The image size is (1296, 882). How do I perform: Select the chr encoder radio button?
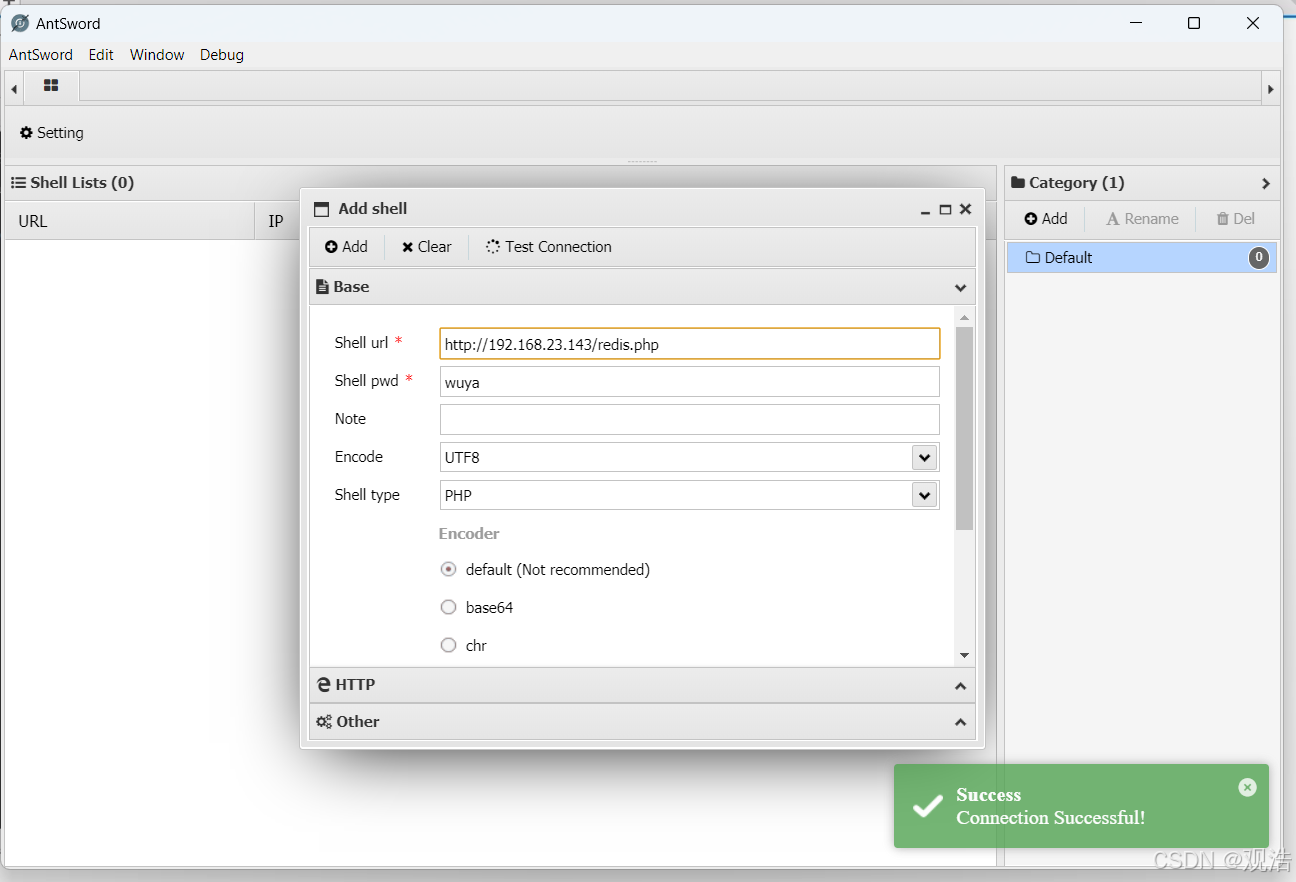point(448,645)
